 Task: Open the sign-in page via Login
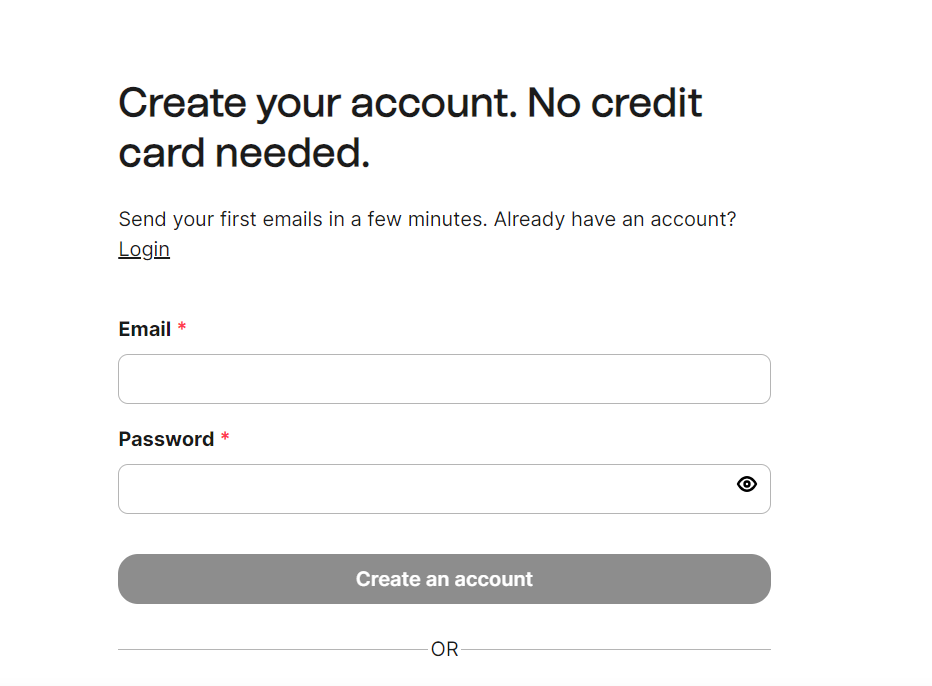pyautogui.click(x=144, y=249)
